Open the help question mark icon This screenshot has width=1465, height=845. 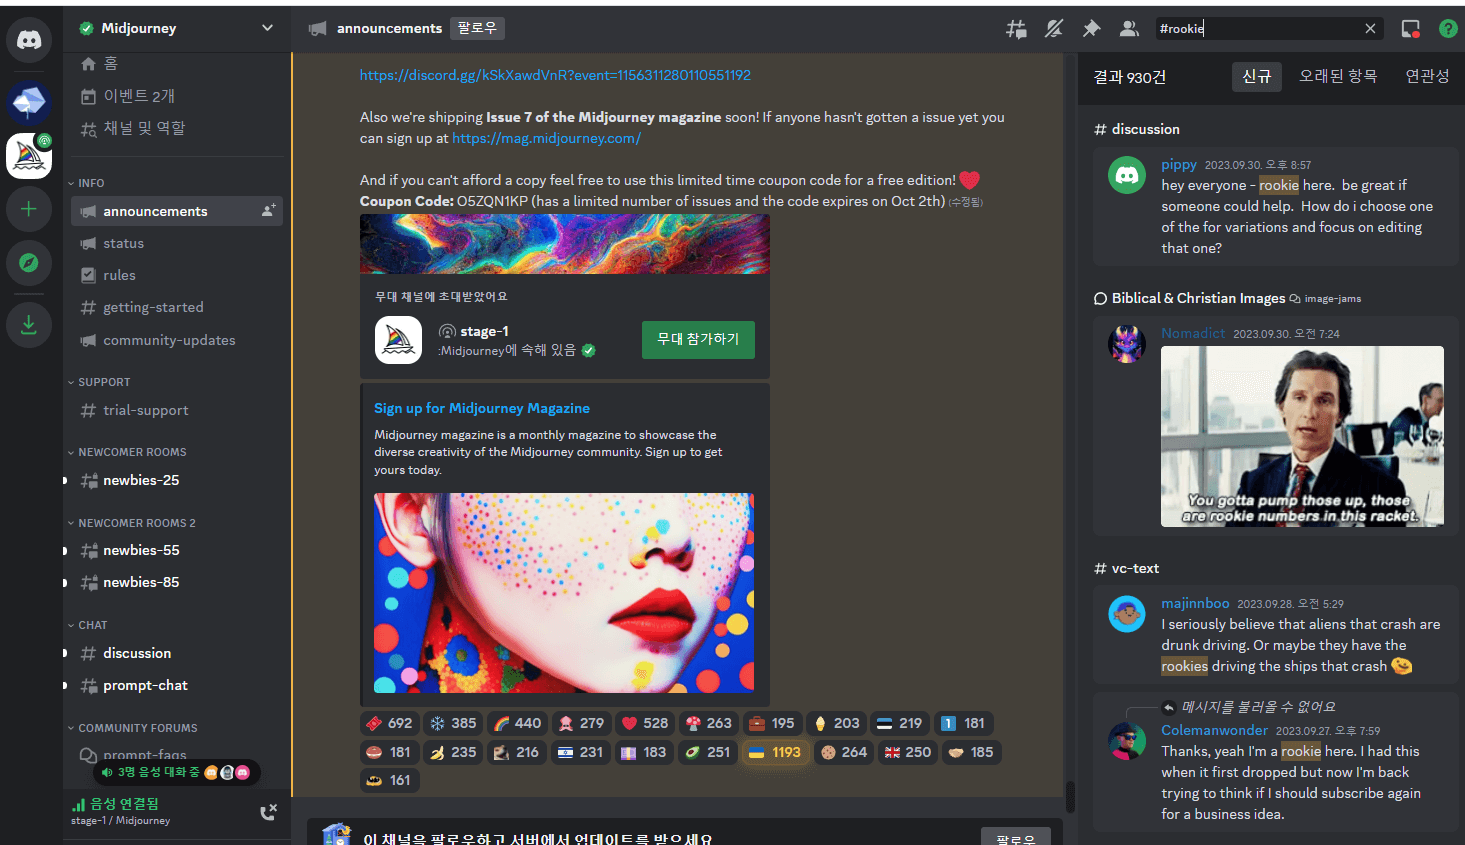[x=1448, y=29]
